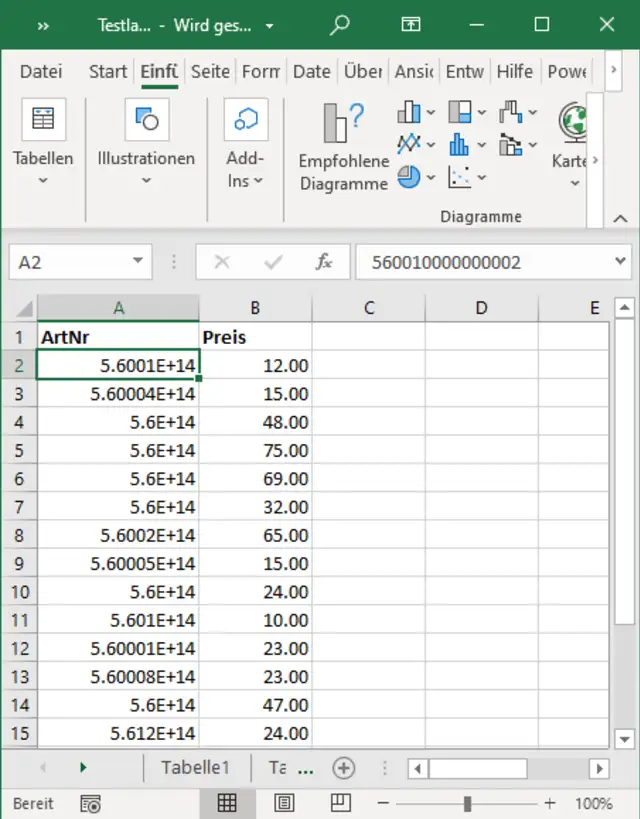Switch to Page Break Preview
Viewport: 640px width, 819px height.
click(x=340, y=803)
